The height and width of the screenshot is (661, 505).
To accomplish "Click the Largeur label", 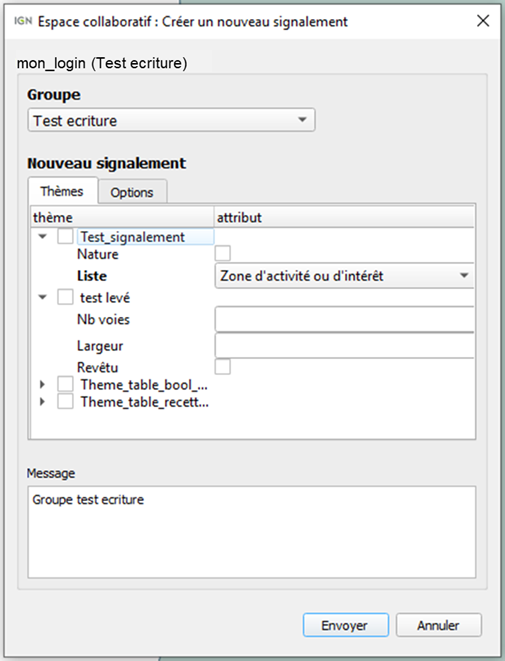I will pos(100,346).
